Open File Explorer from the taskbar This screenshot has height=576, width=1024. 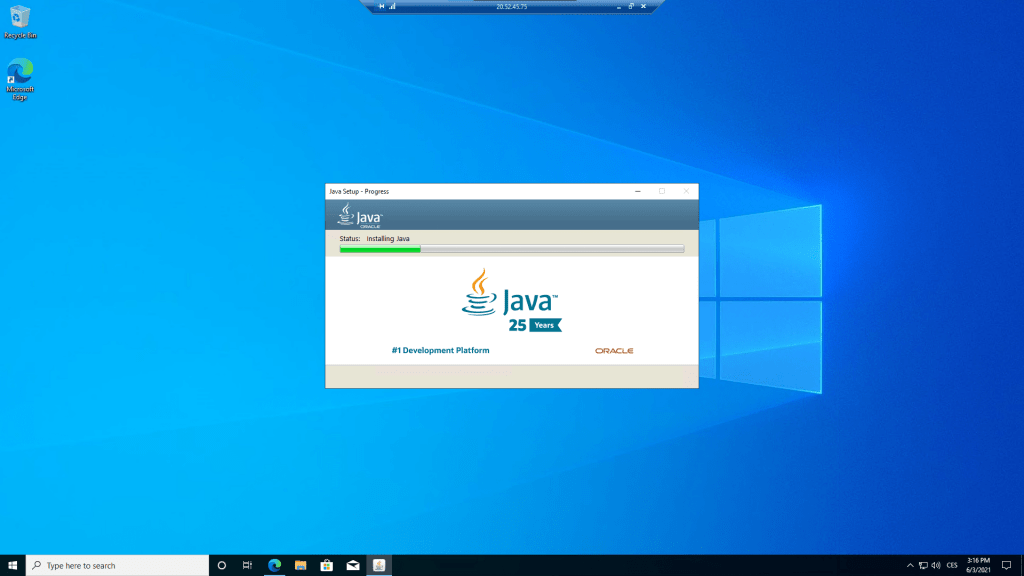point(300,565)
